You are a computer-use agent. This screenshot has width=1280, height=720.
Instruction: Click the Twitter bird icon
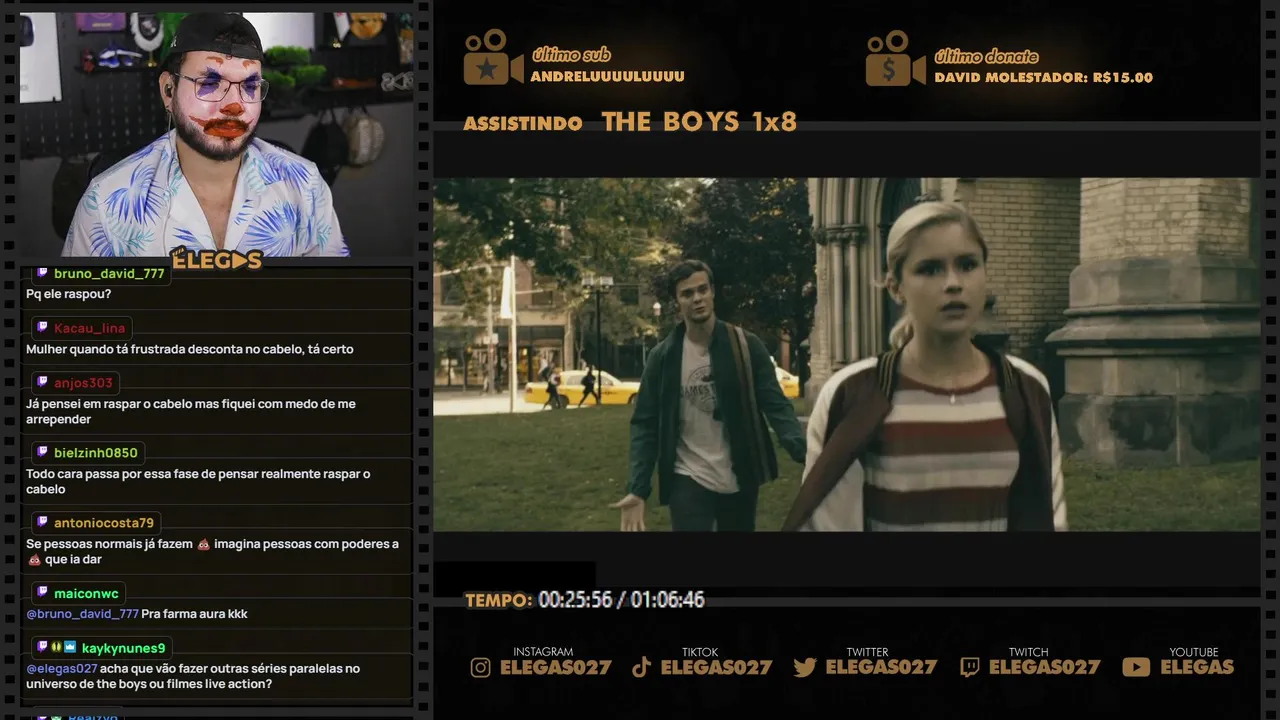click(x=805, y=667)
